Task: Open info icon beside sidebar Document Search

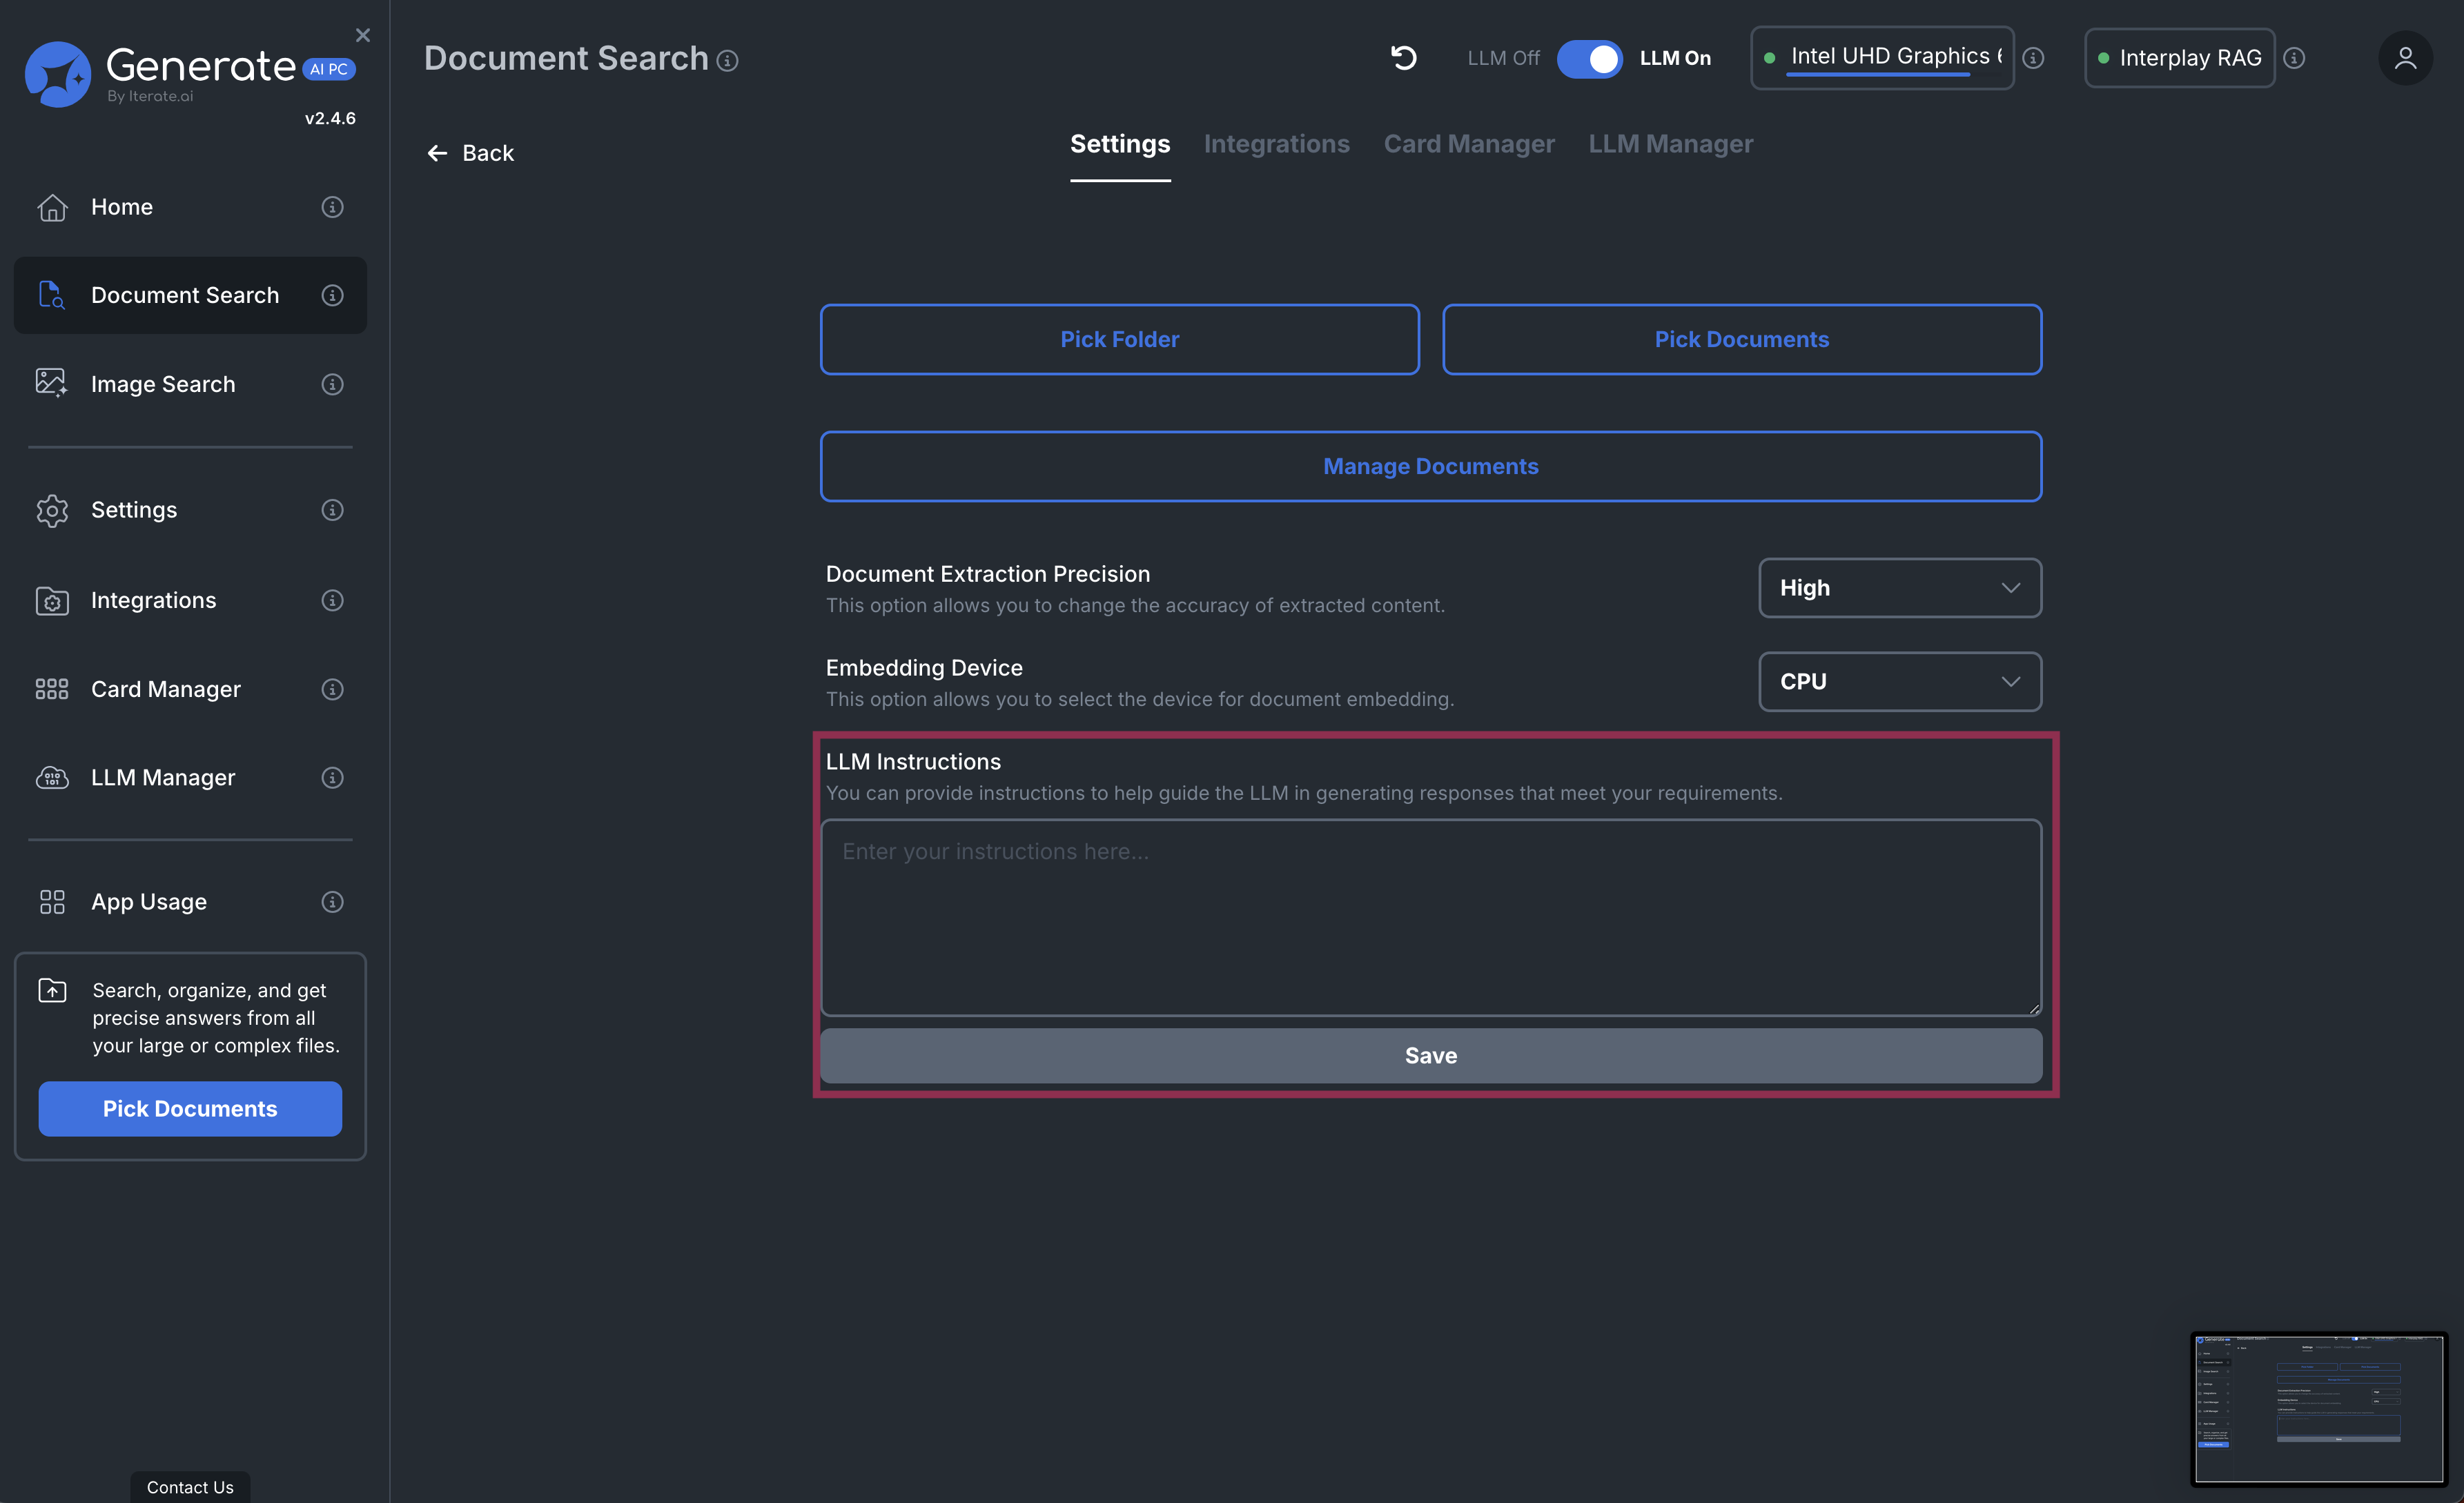Action: pyautogui.click(x=332, y=295)
